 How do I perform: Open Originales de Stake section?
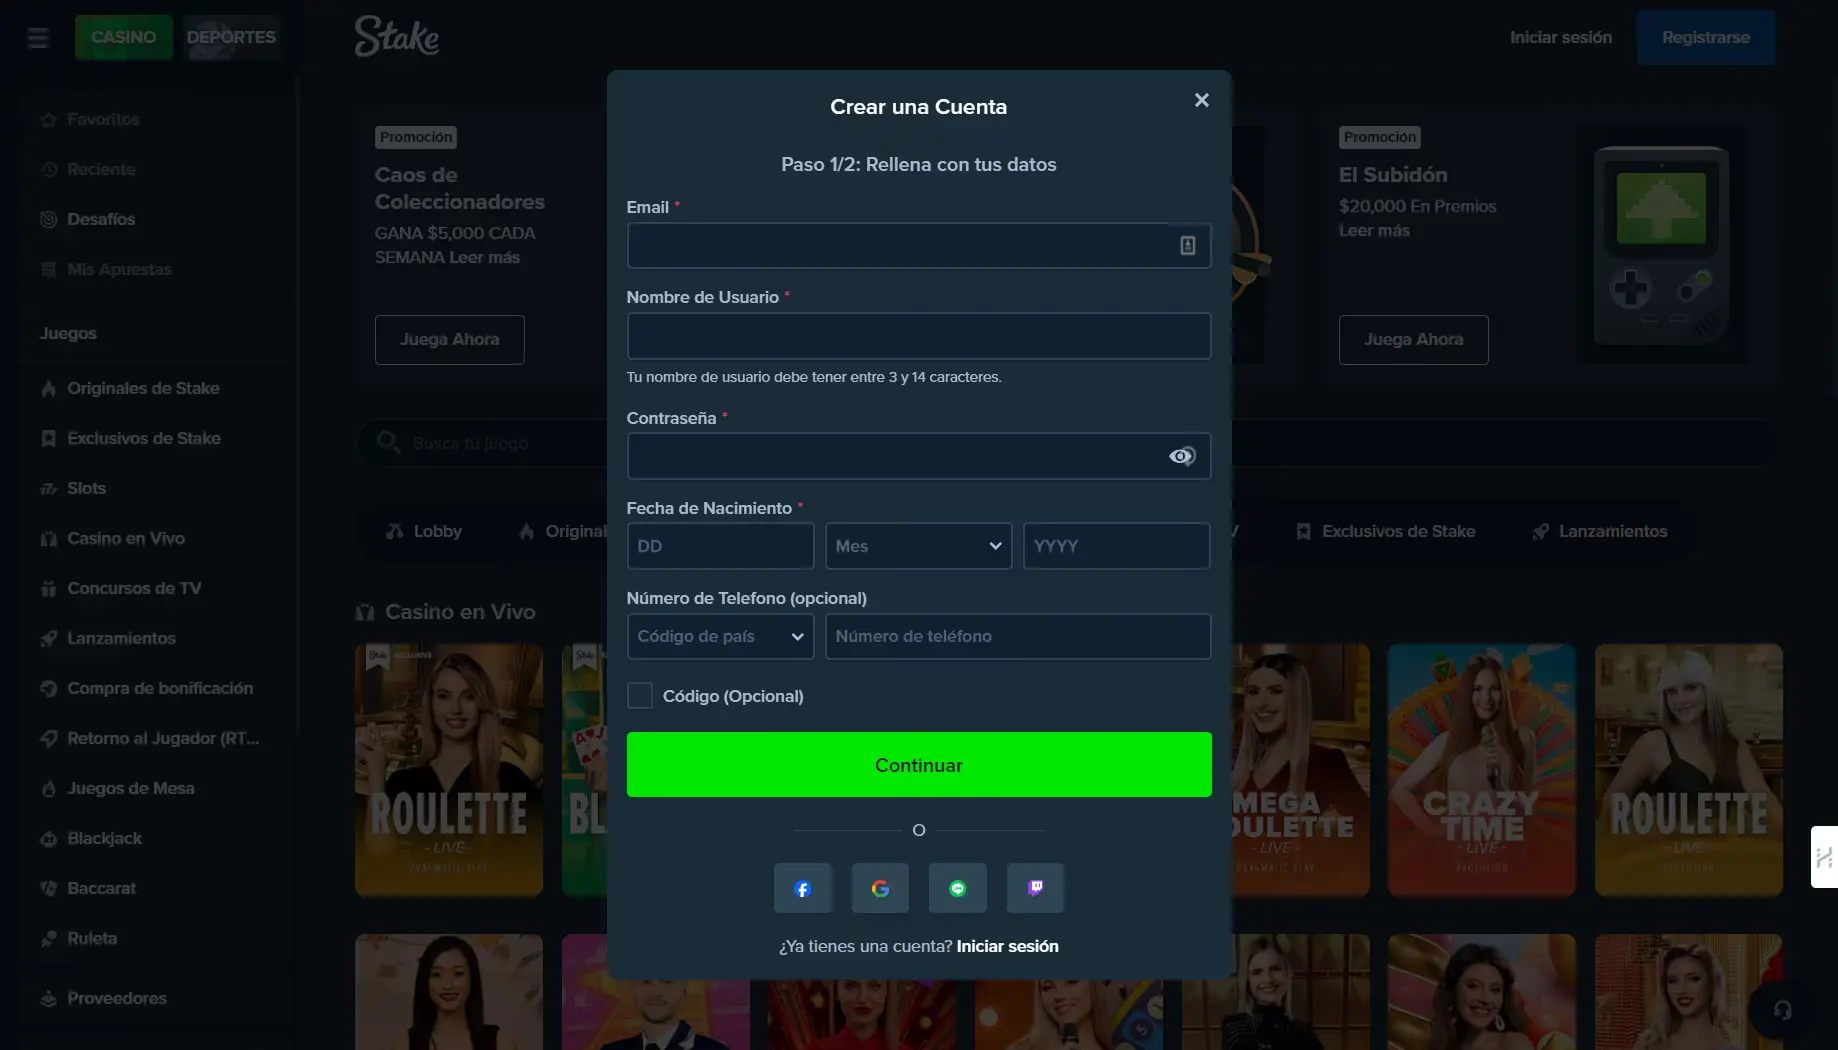pos(143,388)
